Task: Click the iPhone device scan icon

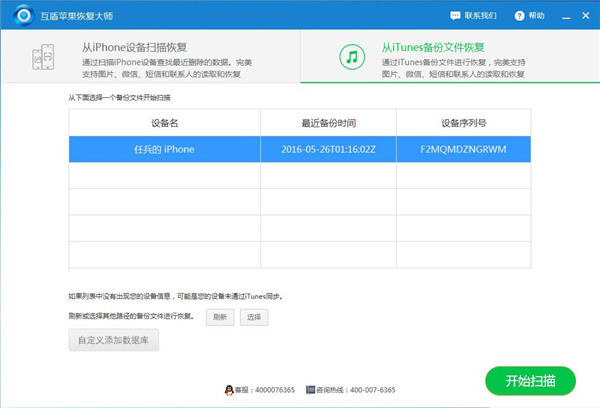Action: point(44,57)
